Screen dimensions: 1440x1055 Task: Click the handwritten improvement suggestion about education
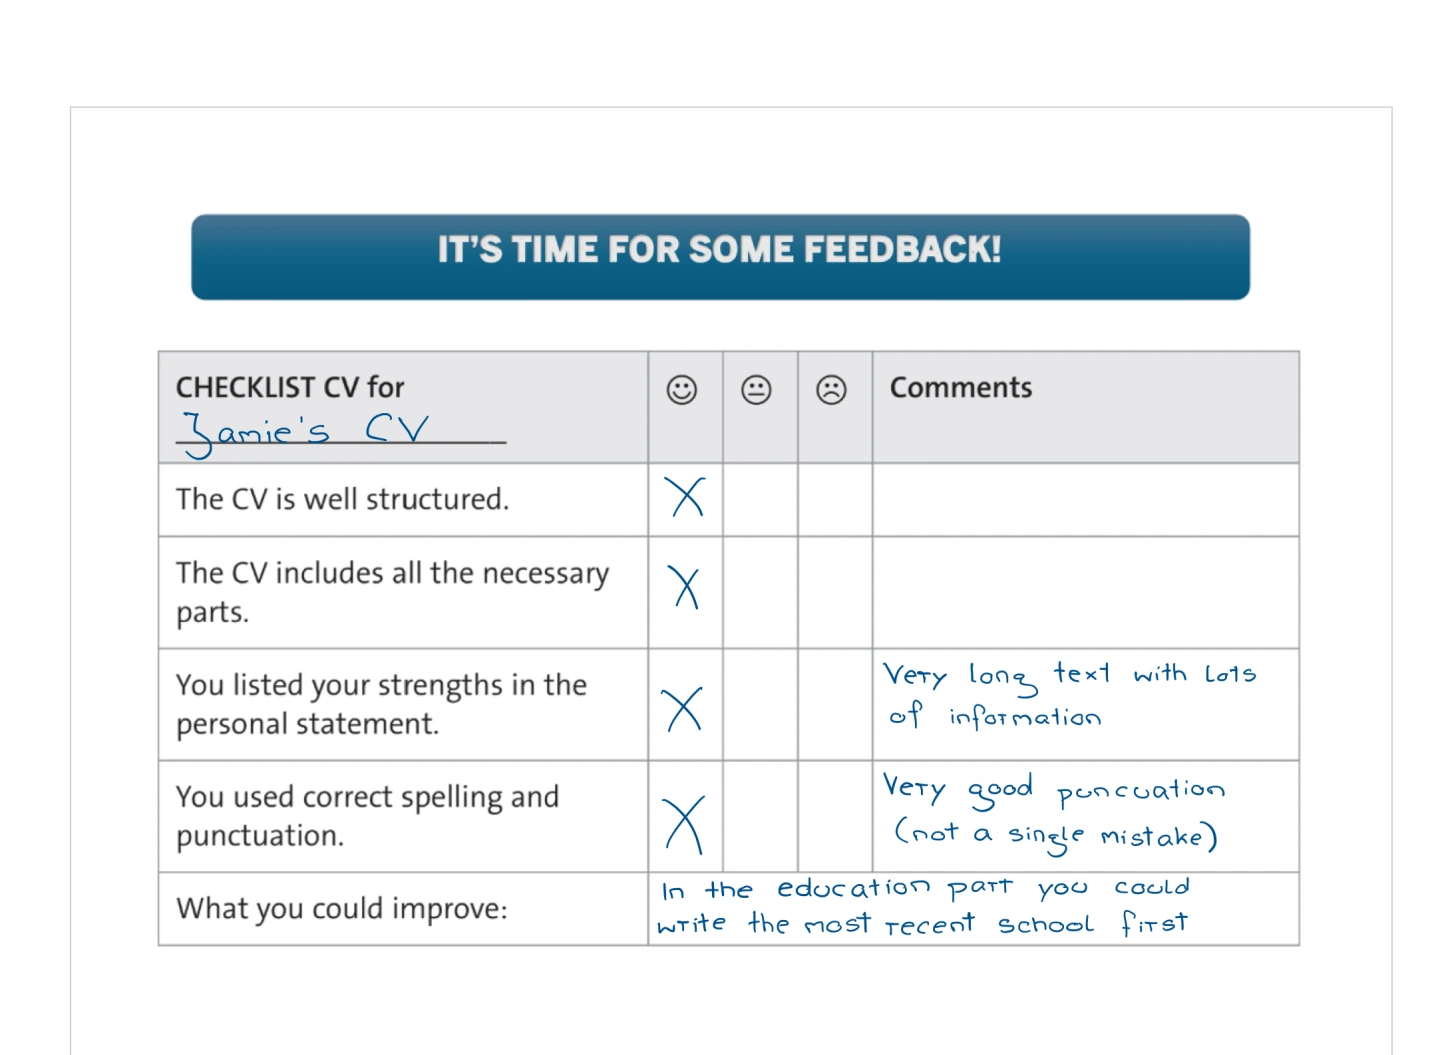pos(924,907)
